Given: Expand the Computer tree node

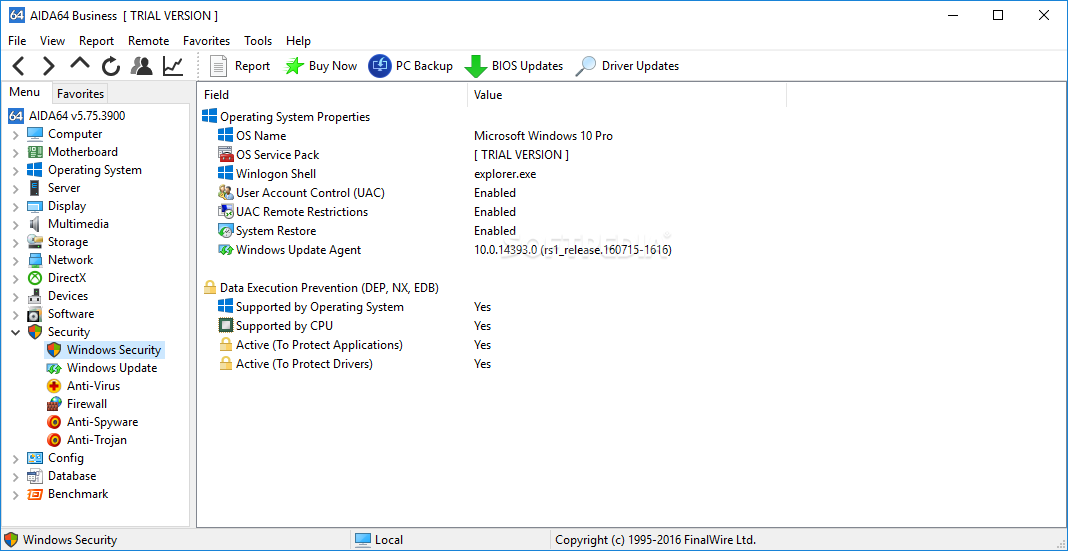Looking at the screenshot, I should click(x=15, y=134).
